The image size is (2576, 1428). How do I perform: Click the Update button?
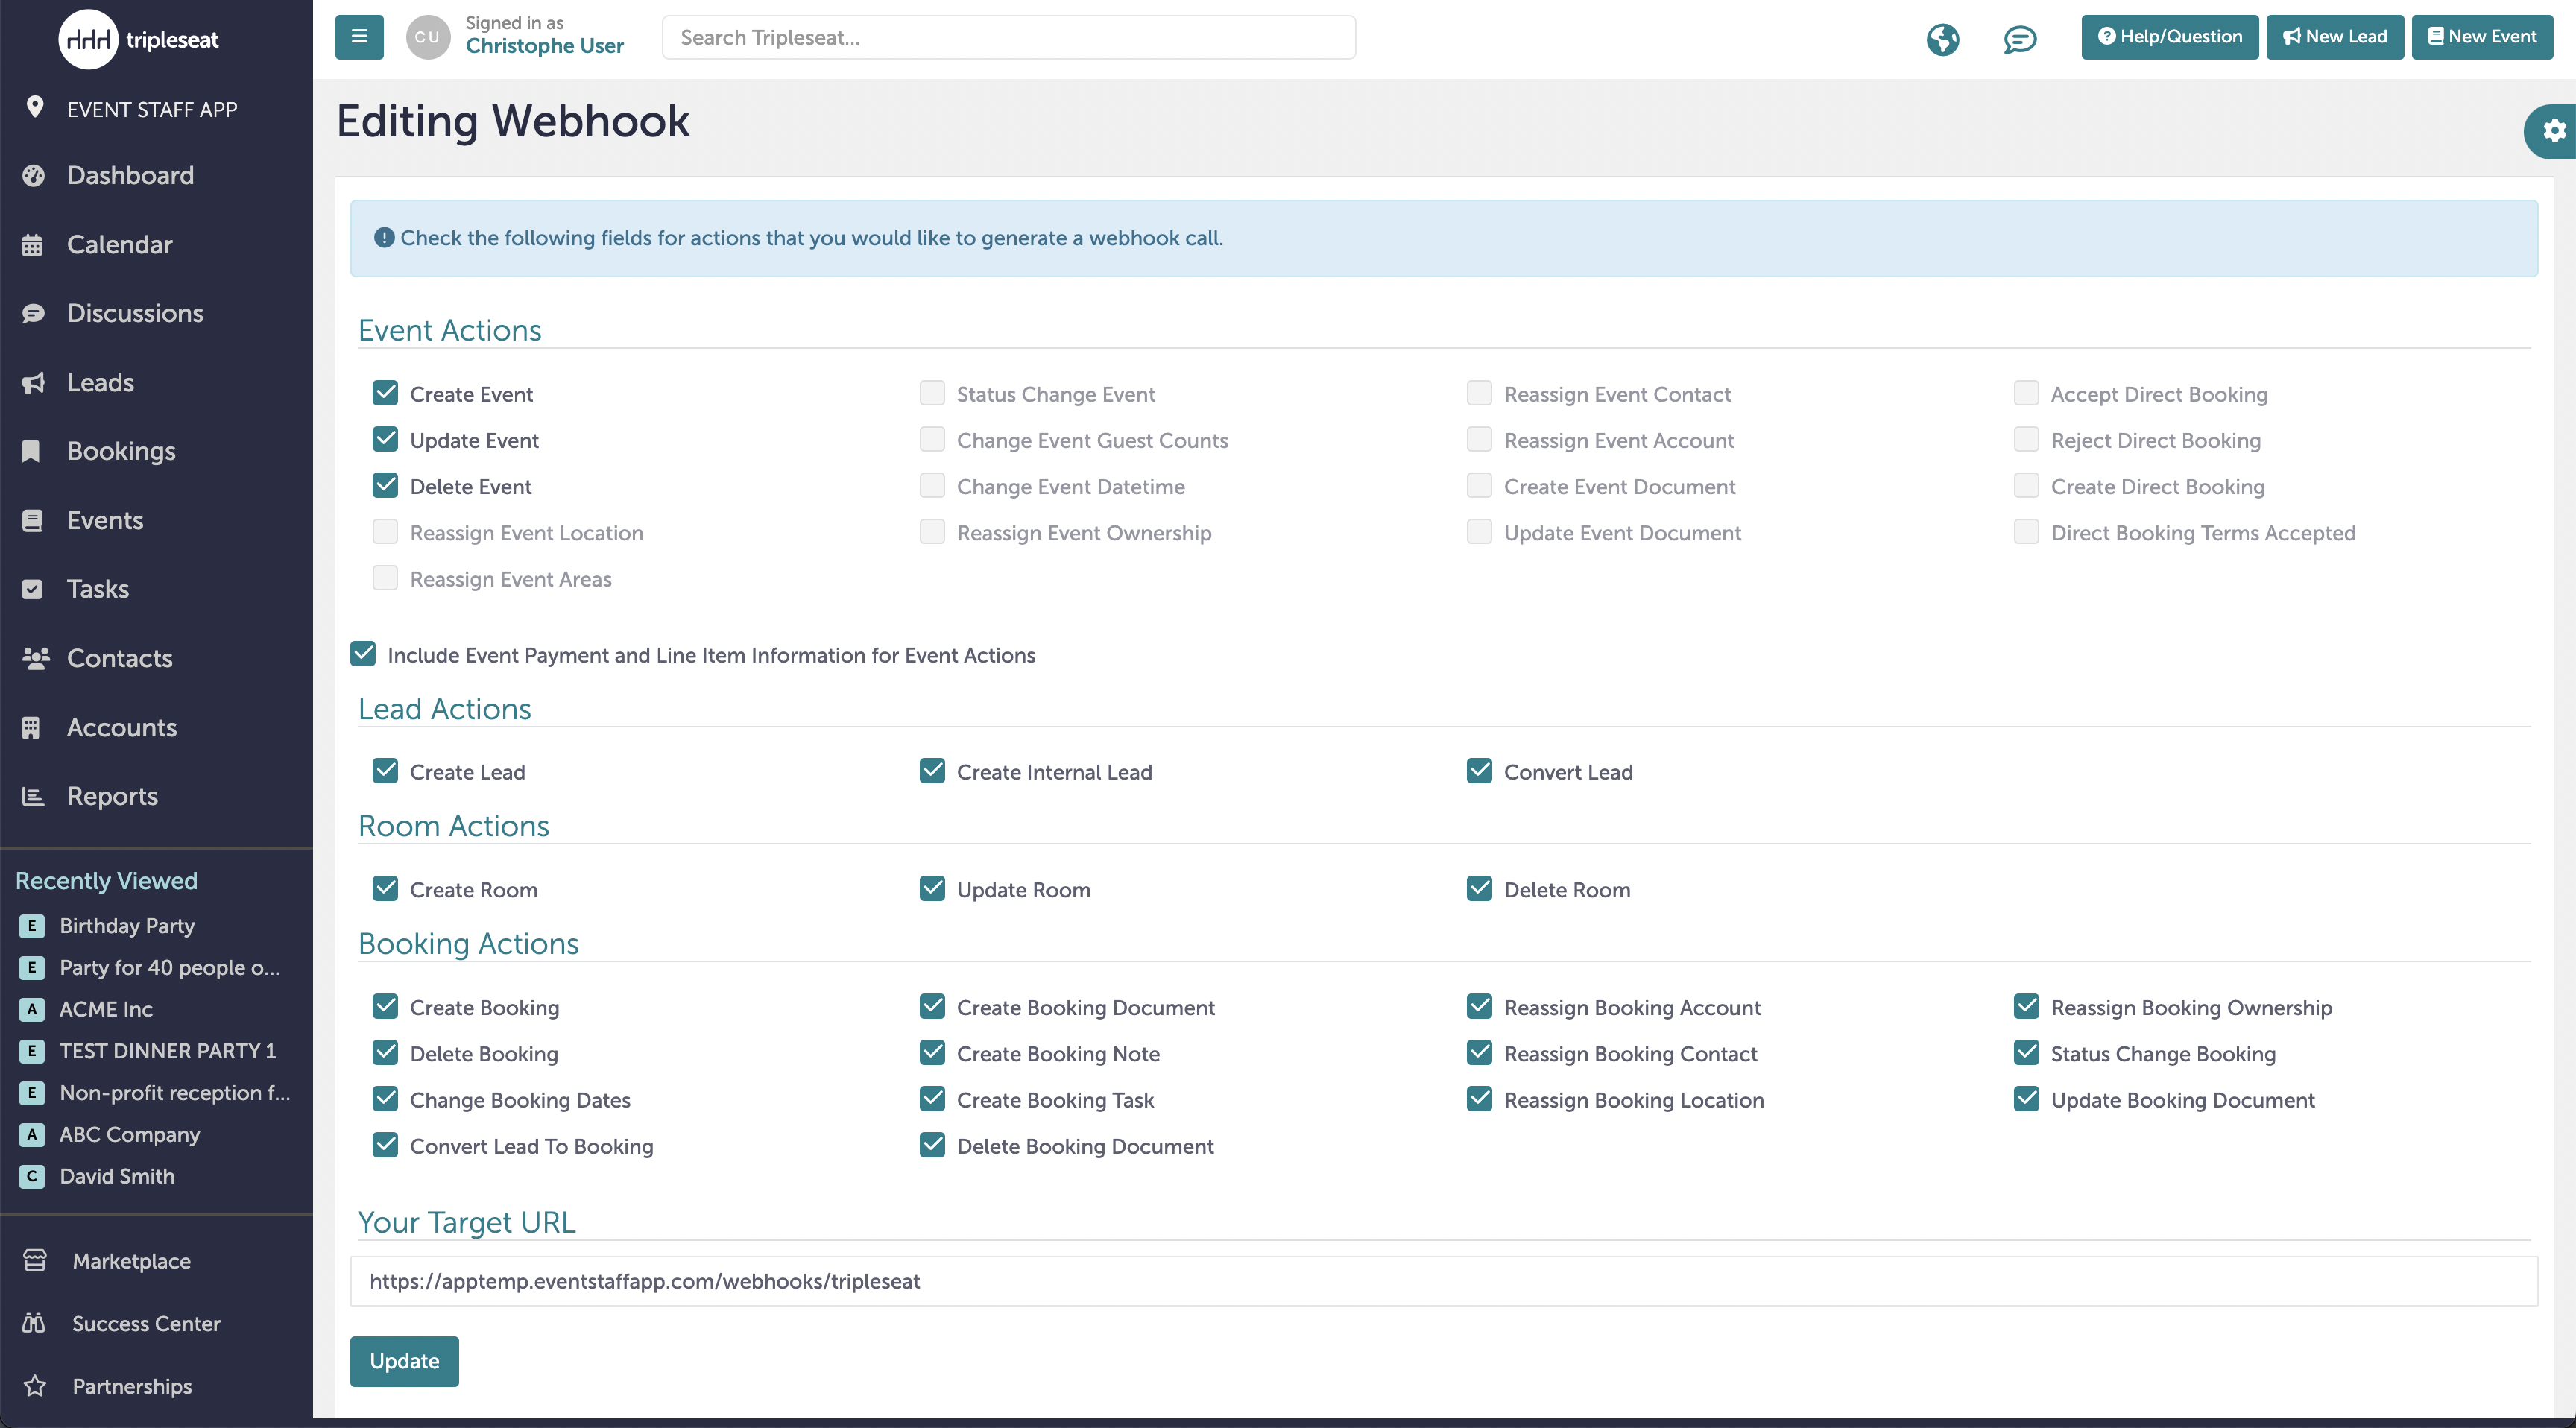click(x=404, y=1361)
